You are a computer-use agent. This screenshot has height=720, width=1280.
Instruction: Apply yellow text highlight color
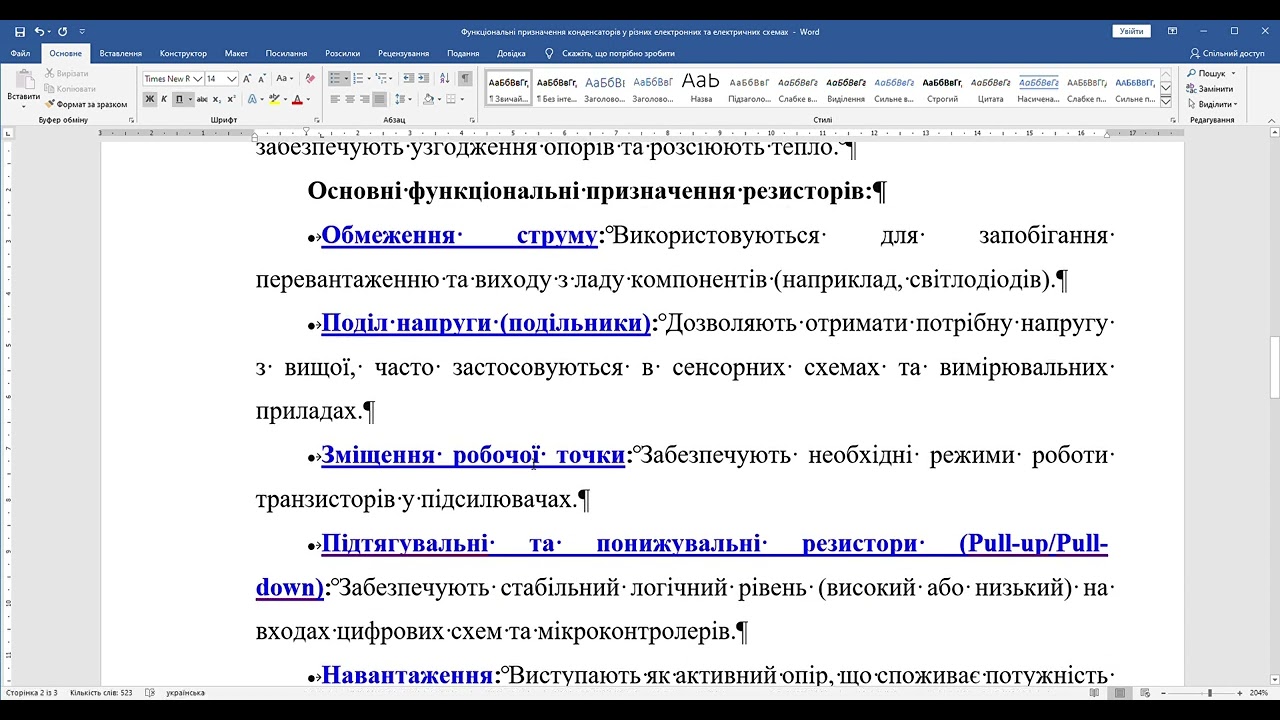point(274,99)
